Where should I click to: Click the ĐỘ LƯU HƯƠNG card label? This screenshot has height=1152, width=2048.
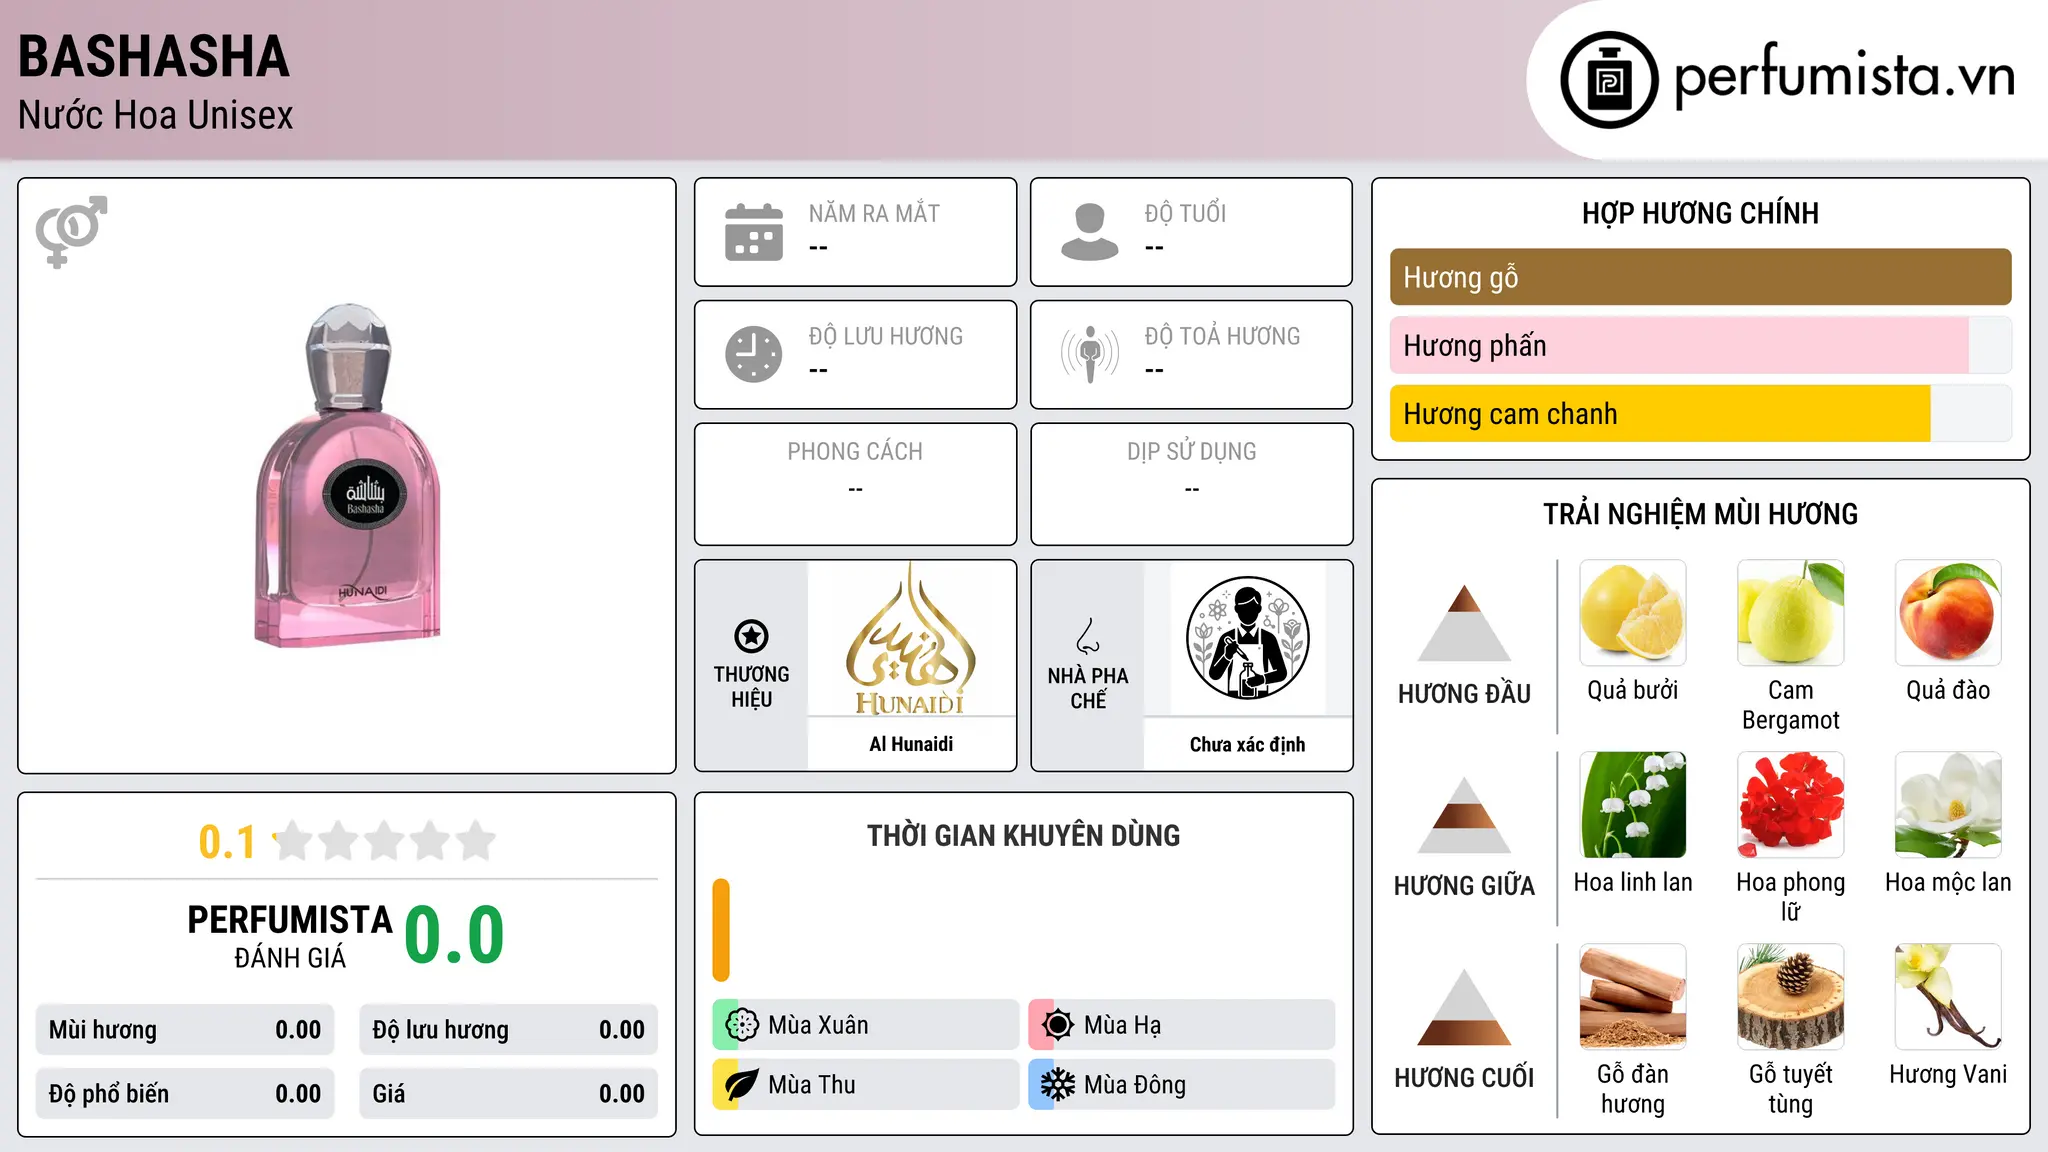tap(886, 336)
